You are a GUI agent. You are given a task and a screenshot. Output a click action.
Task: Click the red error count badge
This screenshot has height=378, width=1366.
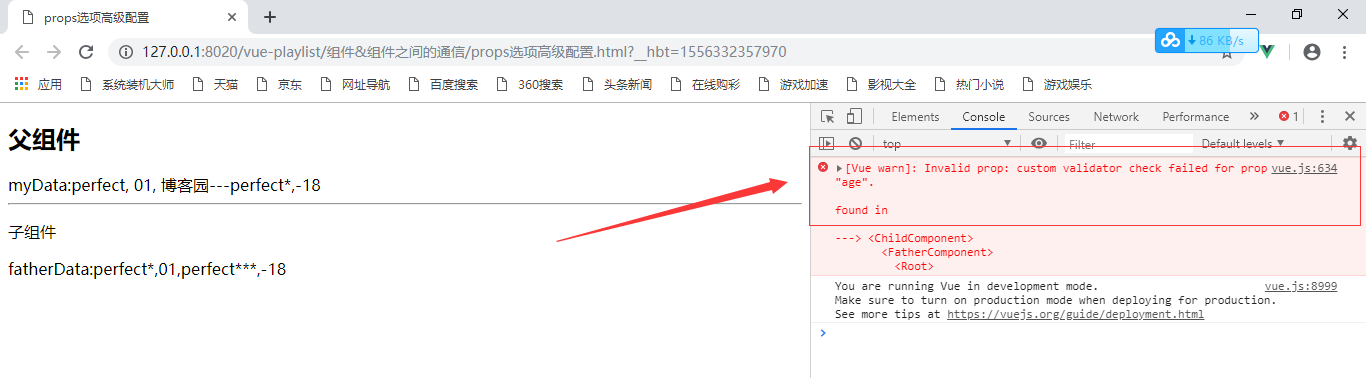pos(1288,117)
